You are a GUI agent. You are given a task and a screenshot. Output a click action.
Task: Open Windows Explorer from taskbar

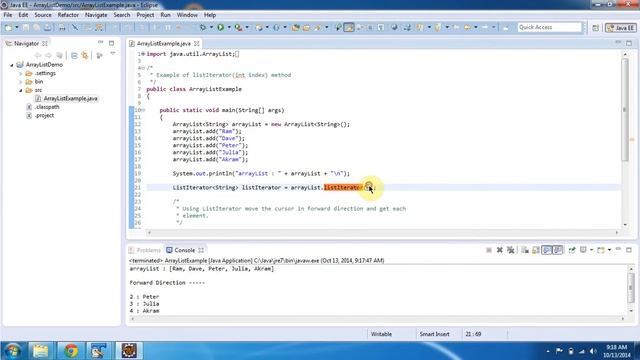coord(40,351)
